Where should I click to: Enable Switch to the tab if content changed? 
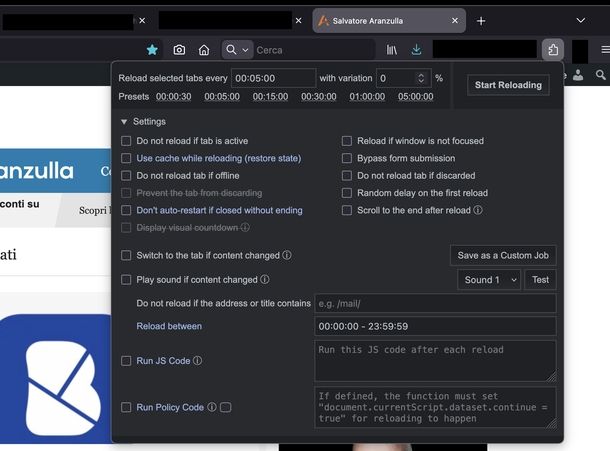(x=126, y=255)
